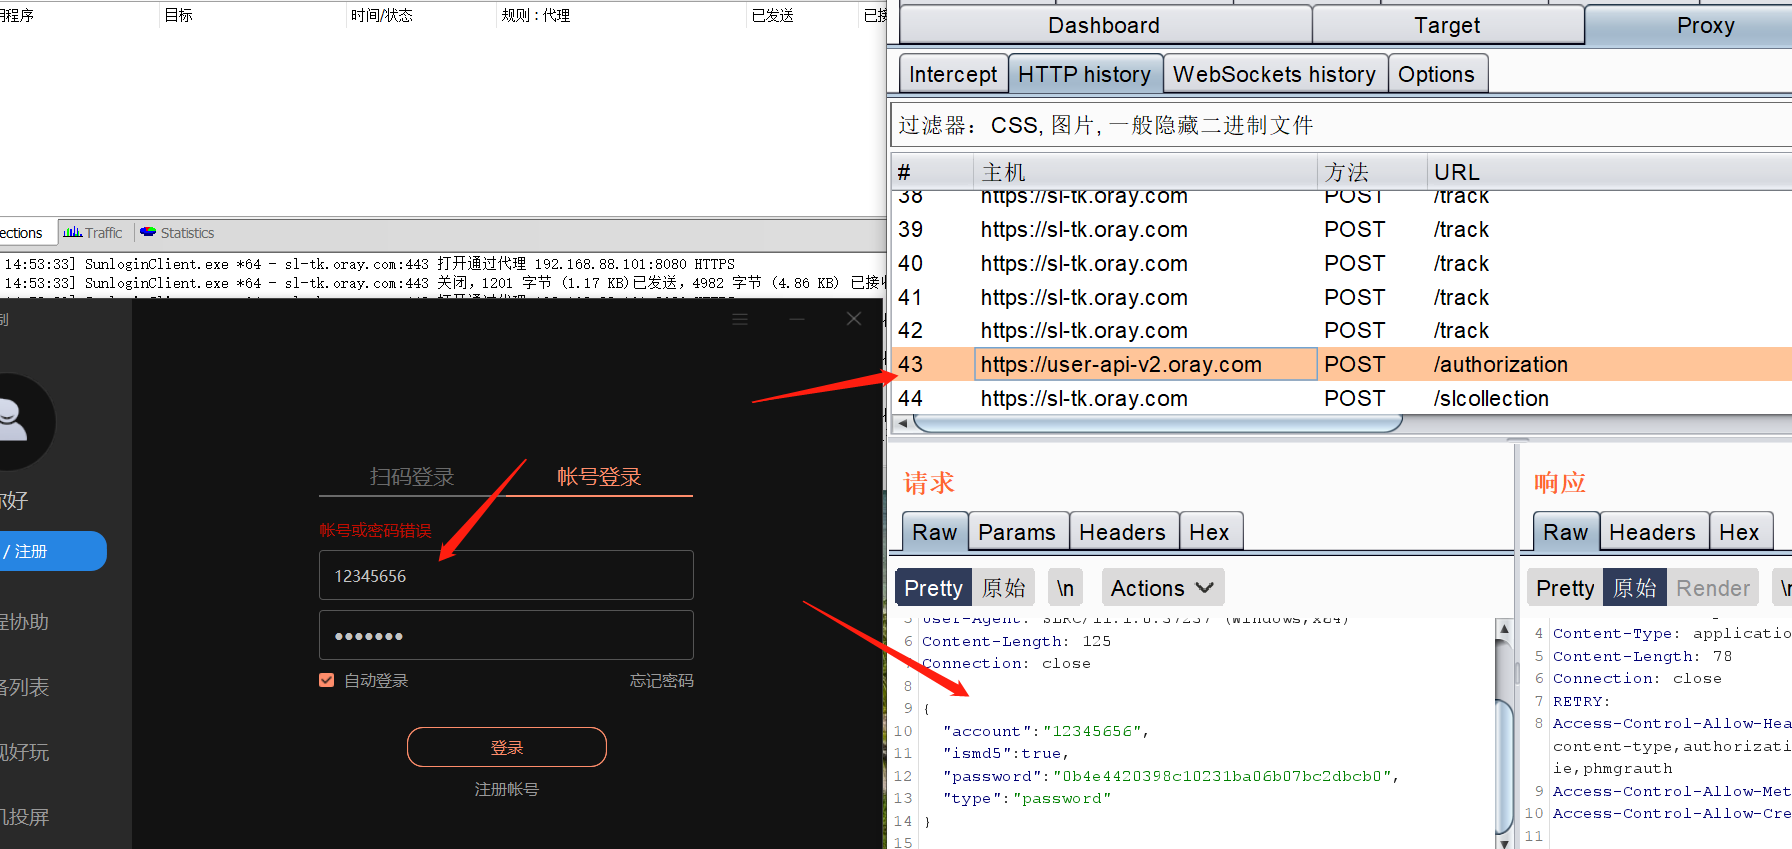Viewport: 1792px width, 849px height.
Task: Select history row 40 /track request
Action: [1340, 263]
